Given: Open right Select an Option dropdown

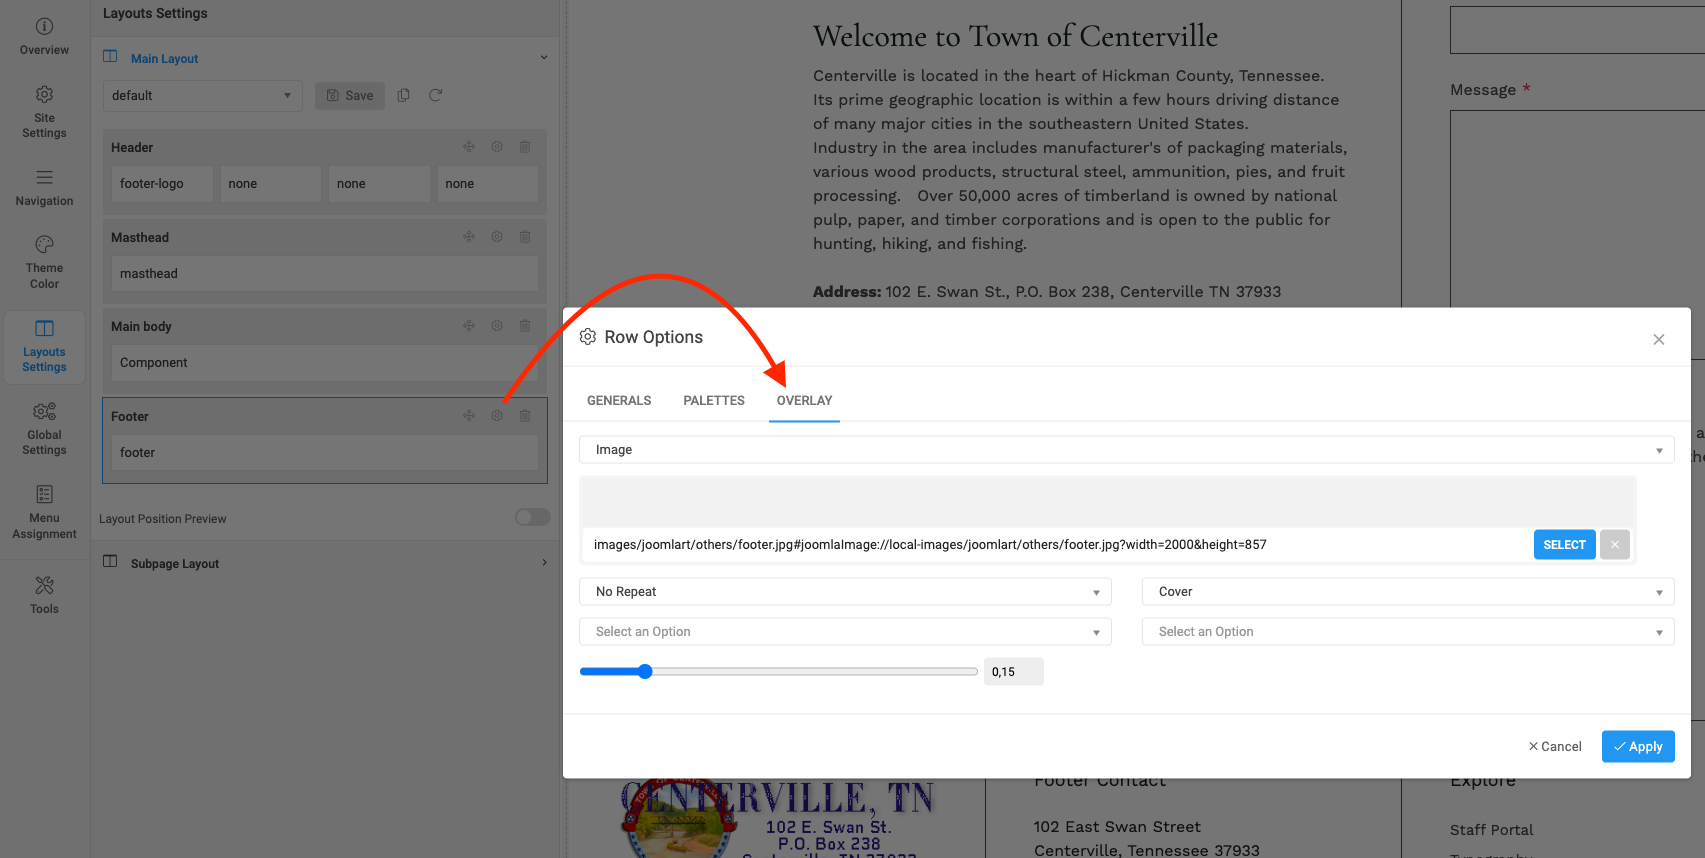Looking at the screenshot, I should tap(1408, 632).
